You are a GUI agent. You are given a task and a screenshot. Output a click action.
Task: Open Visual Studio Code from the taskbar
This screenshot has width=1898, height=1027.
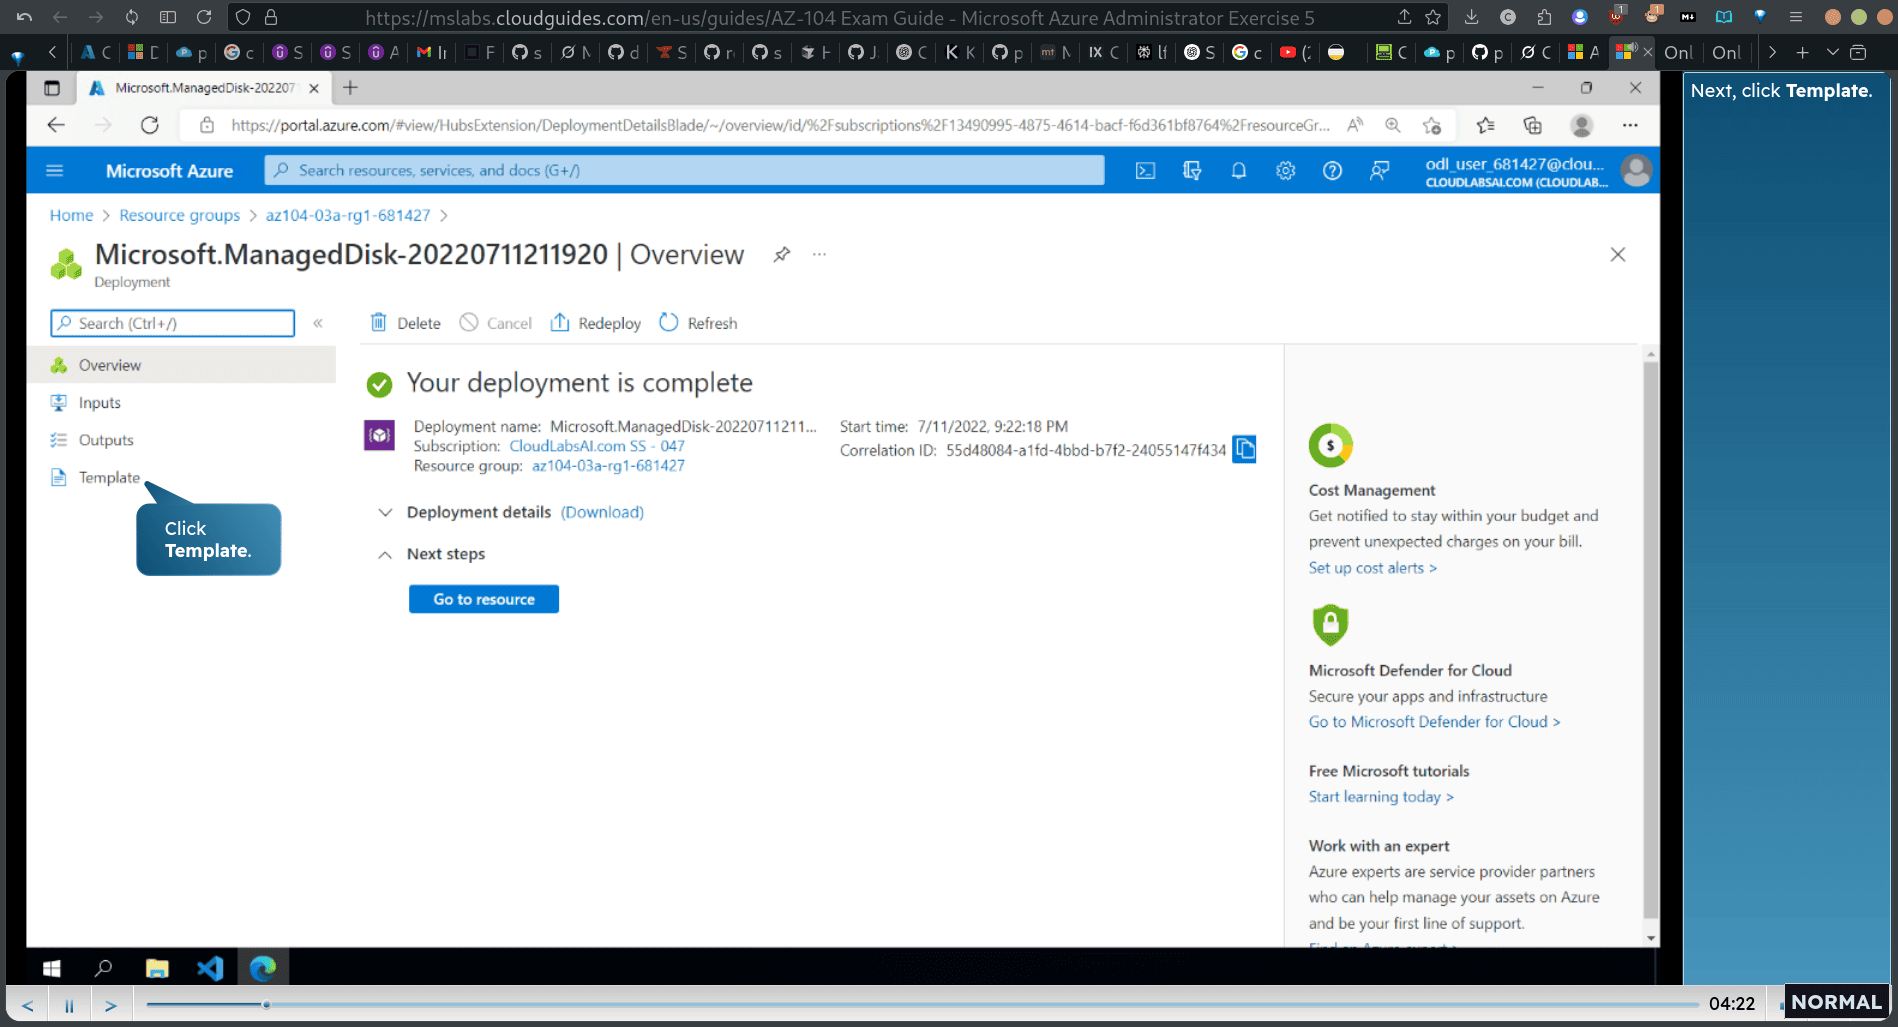click(x=210, y=968)
